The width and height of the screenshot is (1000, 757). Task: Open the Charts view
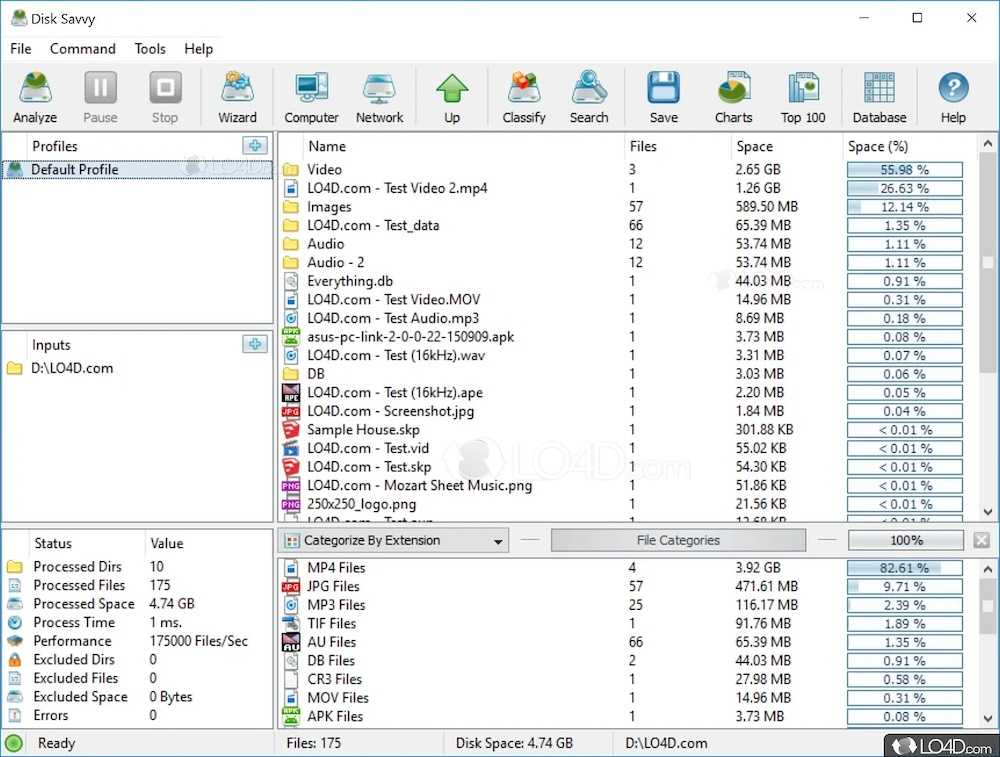click(x=733, y=98)
